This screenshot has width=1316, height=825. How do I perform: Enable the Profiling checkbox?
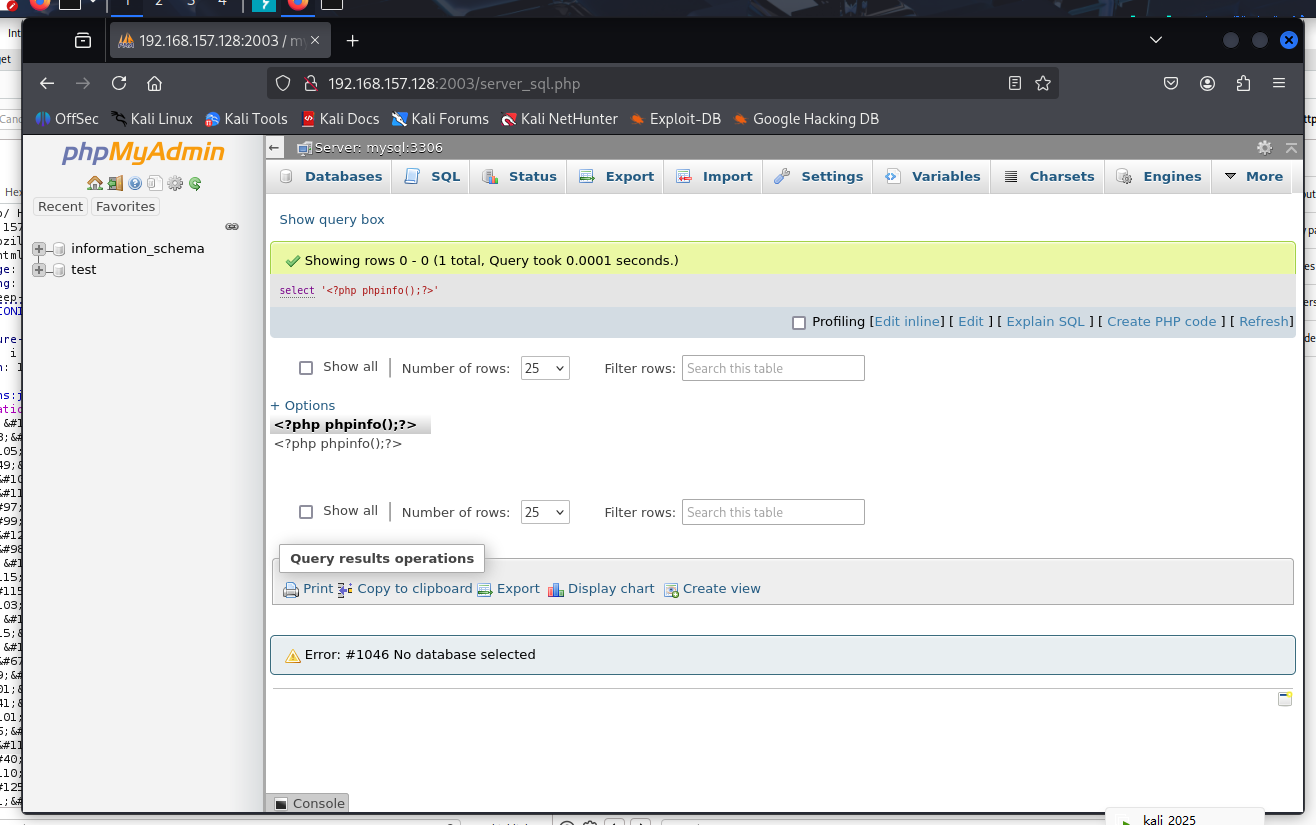(x=799, y=322)
